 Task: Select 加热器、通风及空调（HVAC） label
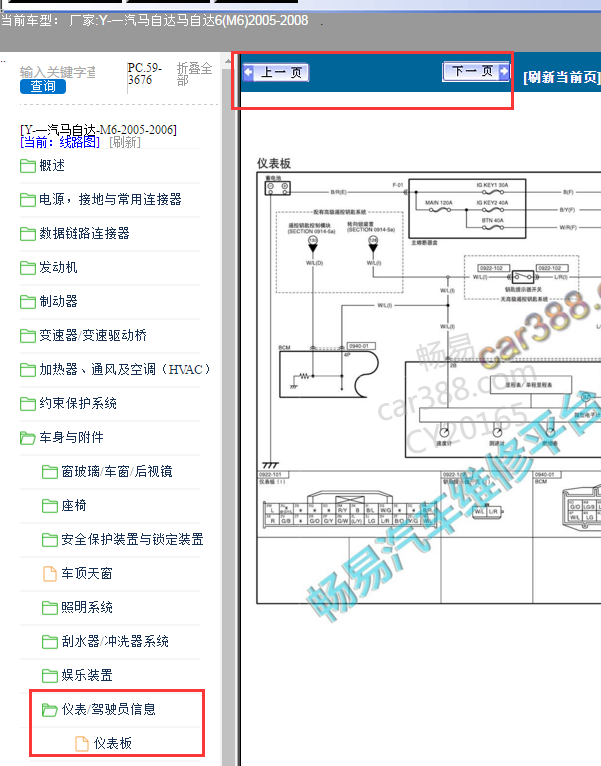click(x=125, y=369)
